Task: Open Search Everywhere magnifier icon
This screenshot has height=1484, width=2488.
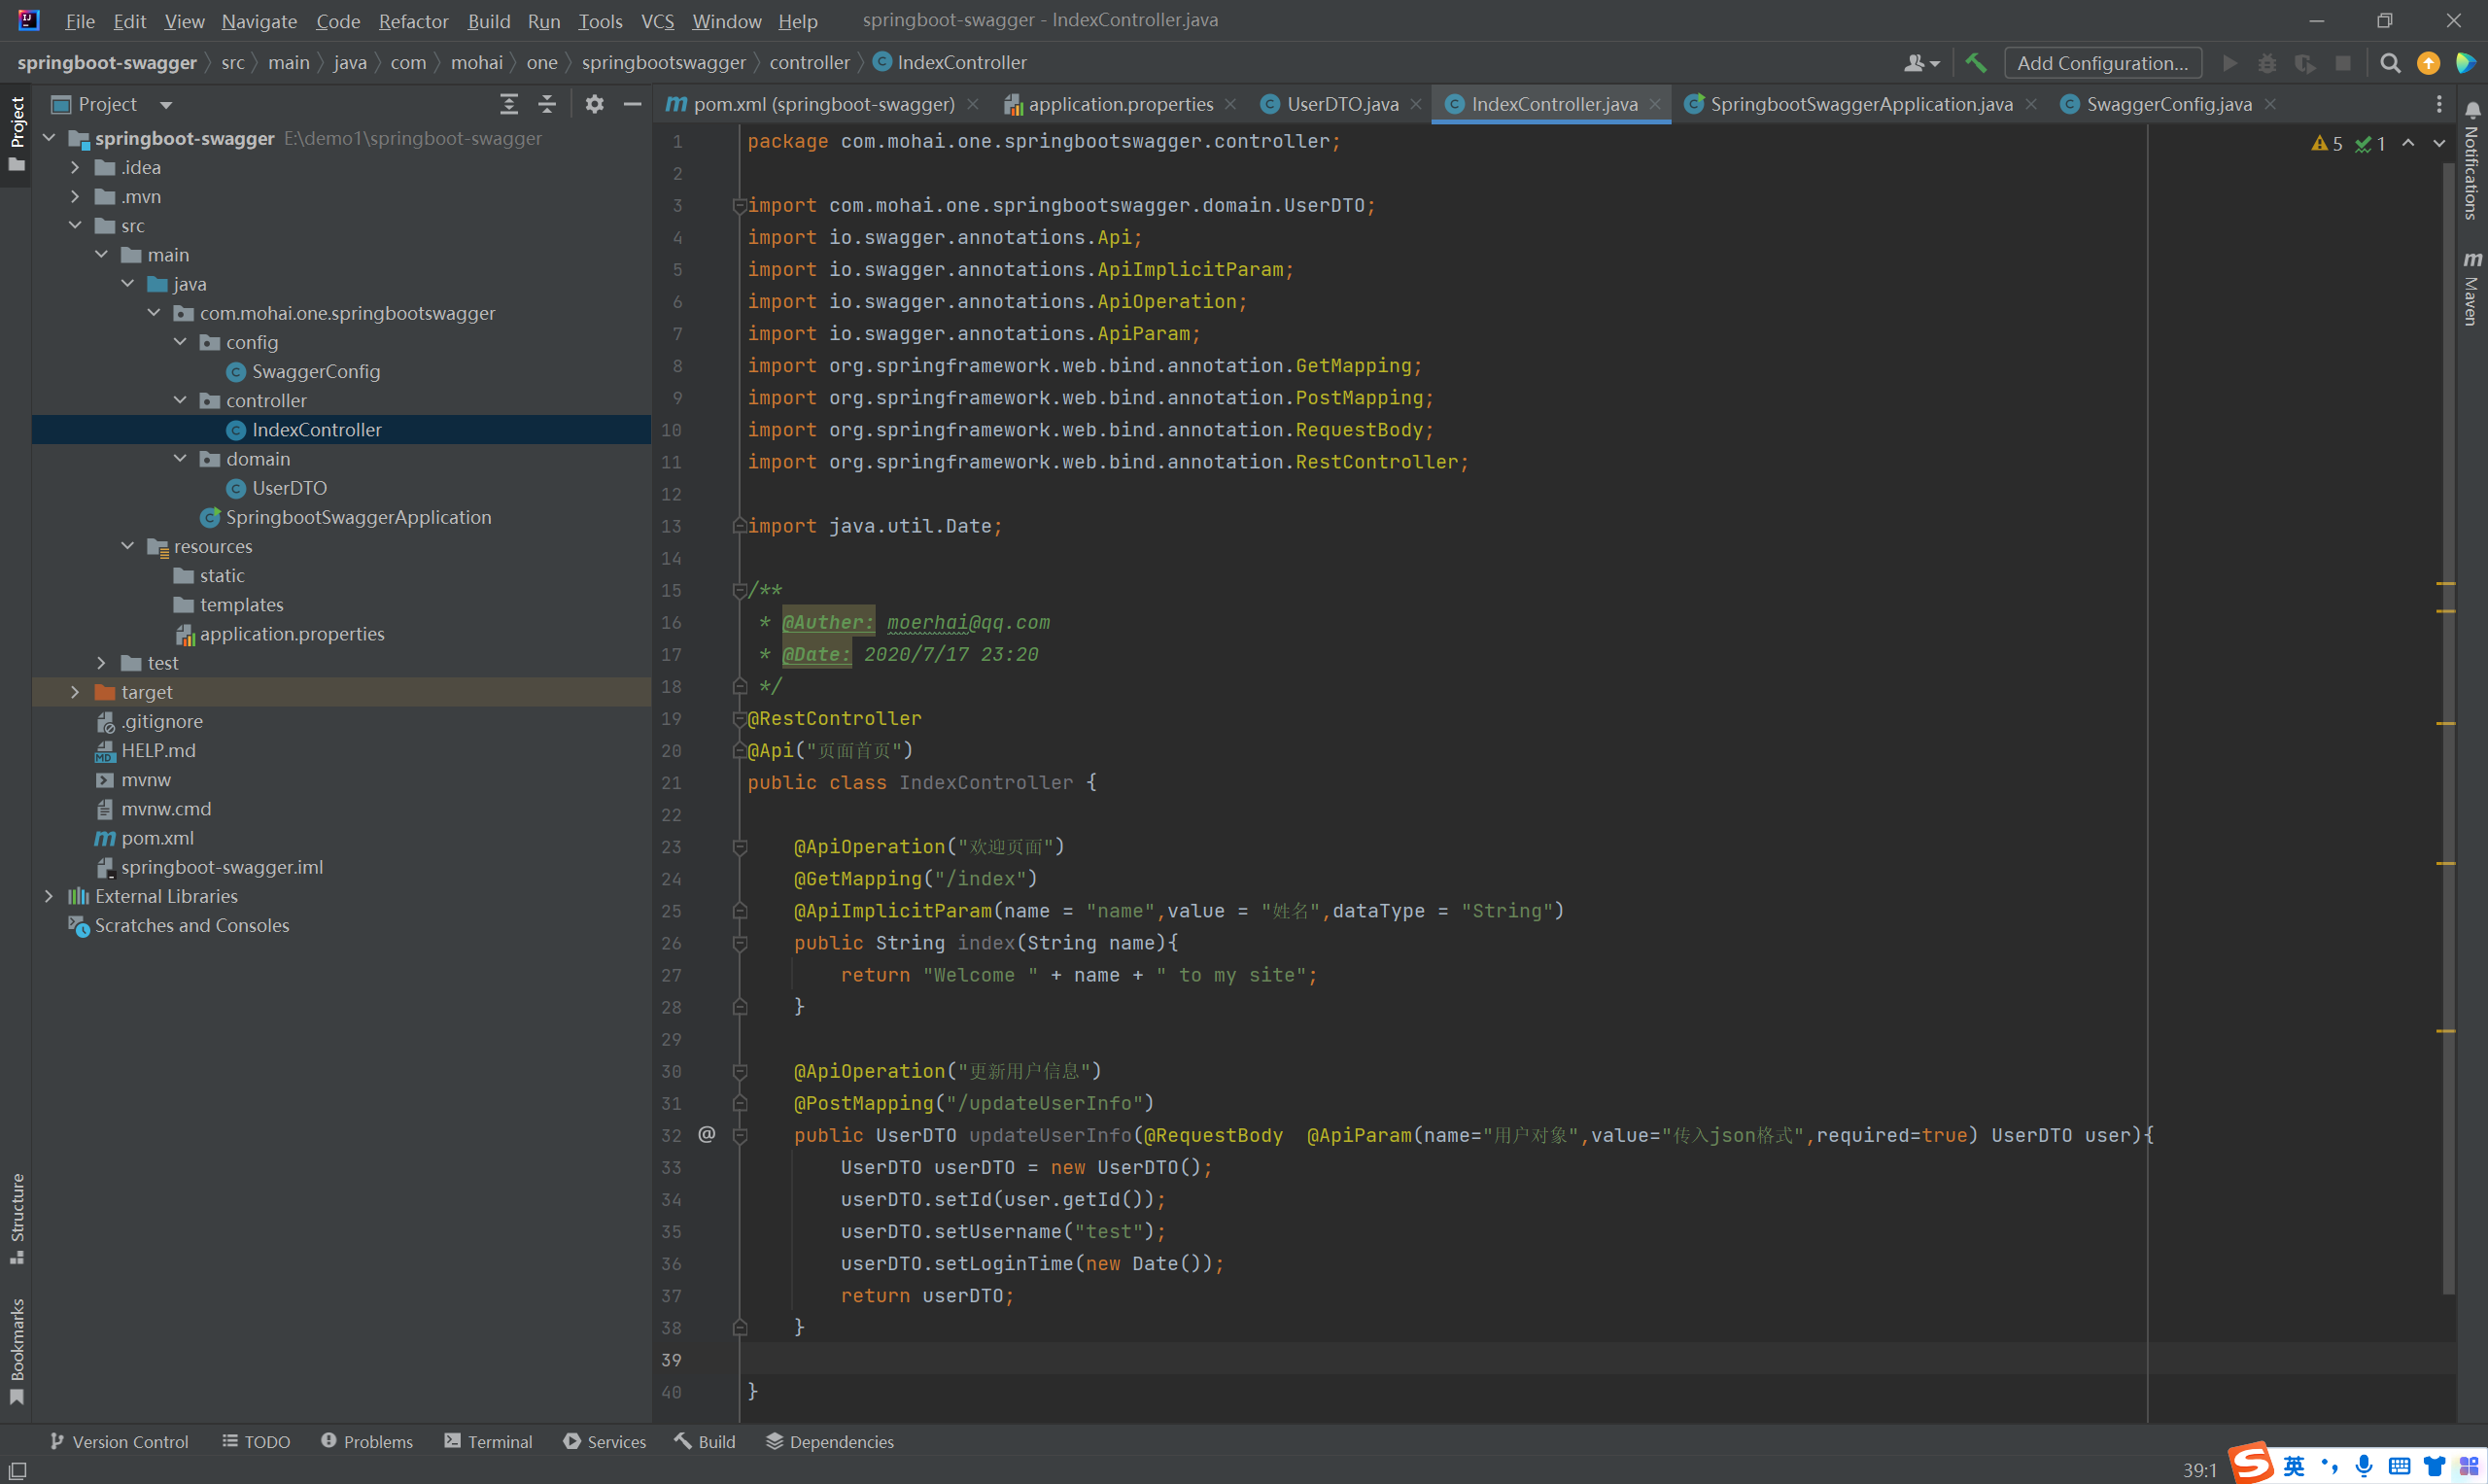Action: click(x=2390, y=63)
